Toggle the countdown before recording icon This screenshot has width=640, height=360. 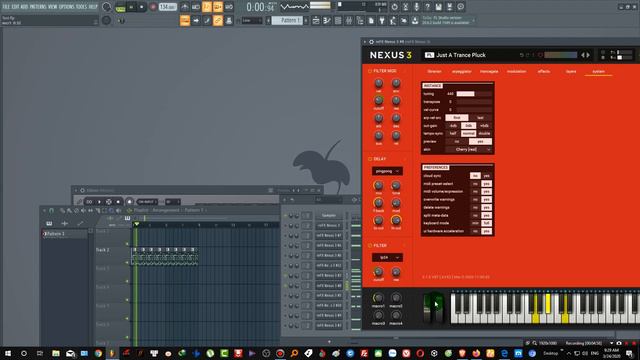[207, 7]
